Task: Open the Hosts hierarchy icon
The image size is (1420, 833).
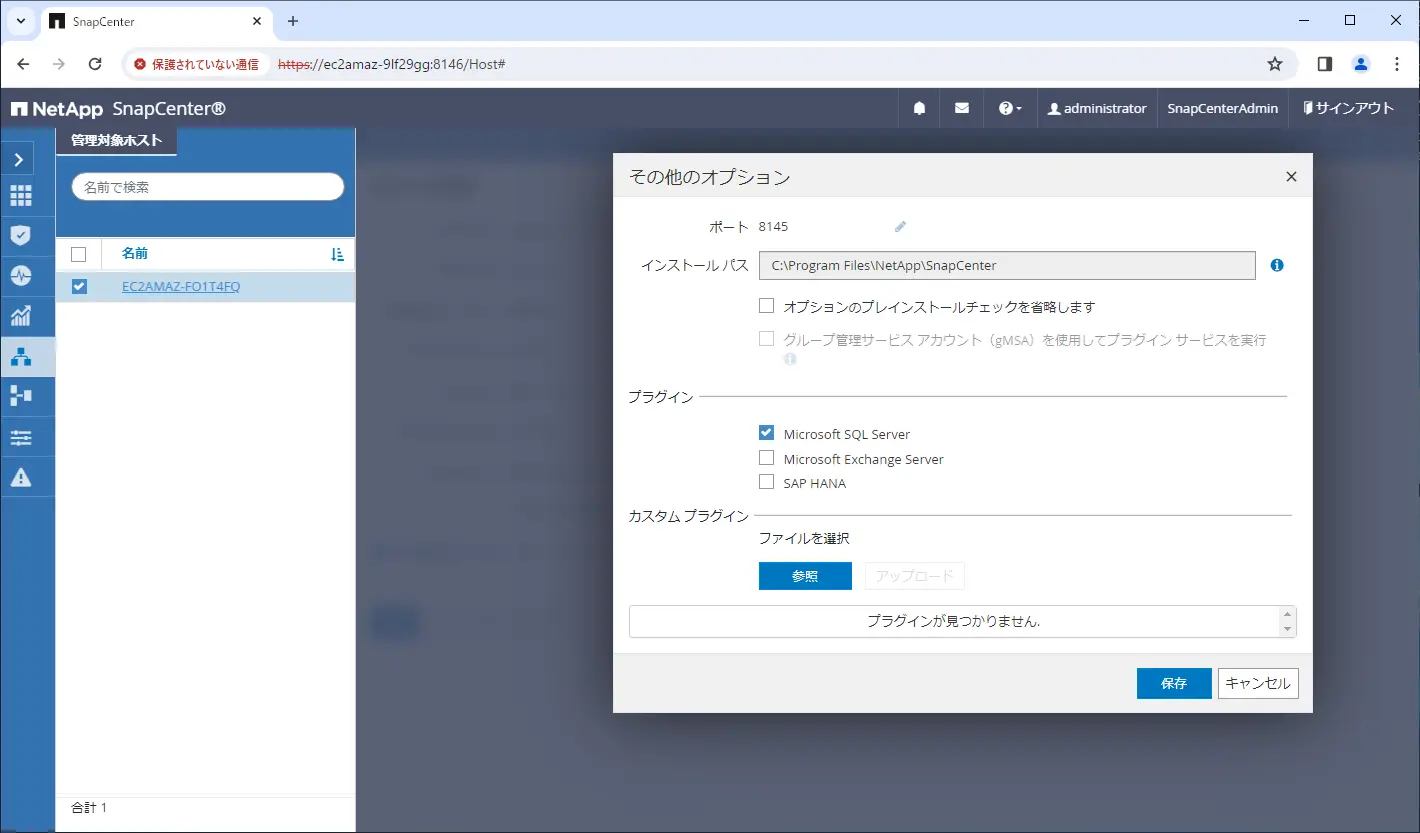Action: pos(20,356)
